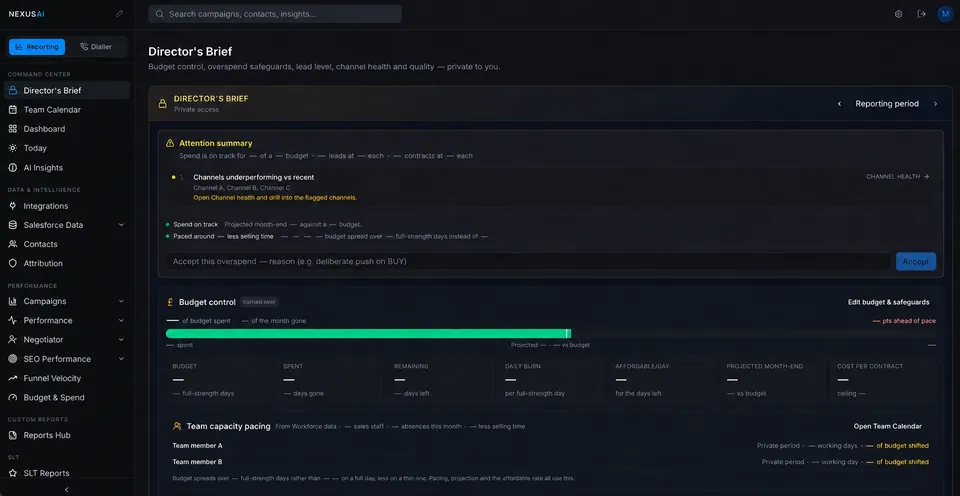Screen dimensions: 960x496
Task: Go to previous reporting period
Action: point(839,103)
